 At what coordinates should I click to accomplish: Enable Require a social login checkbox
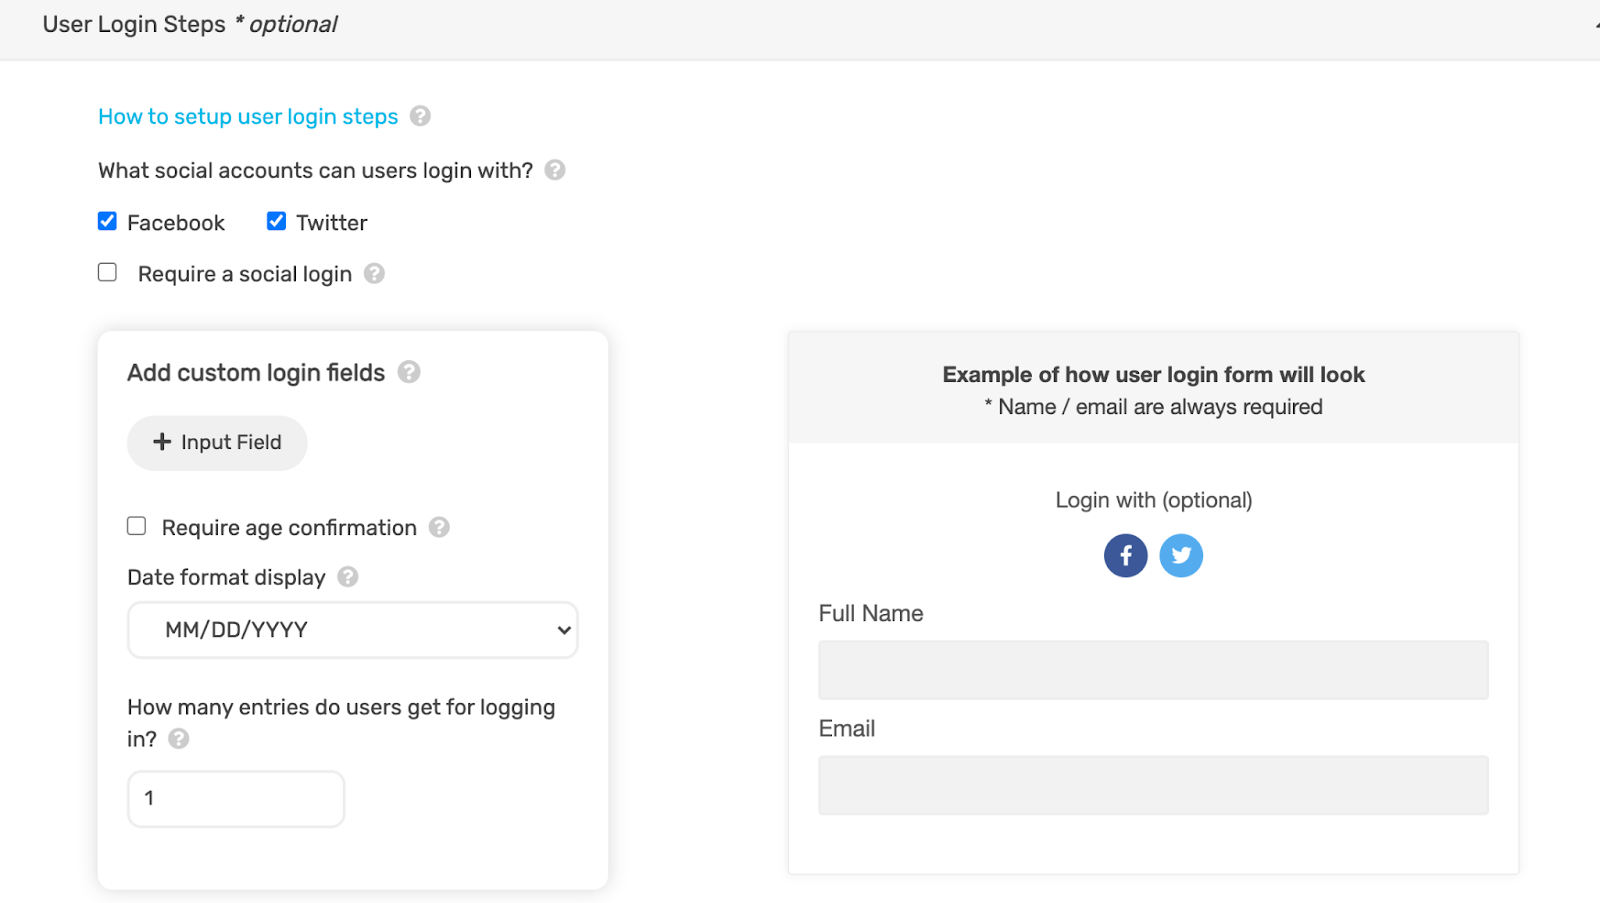(x=108, y=273)
